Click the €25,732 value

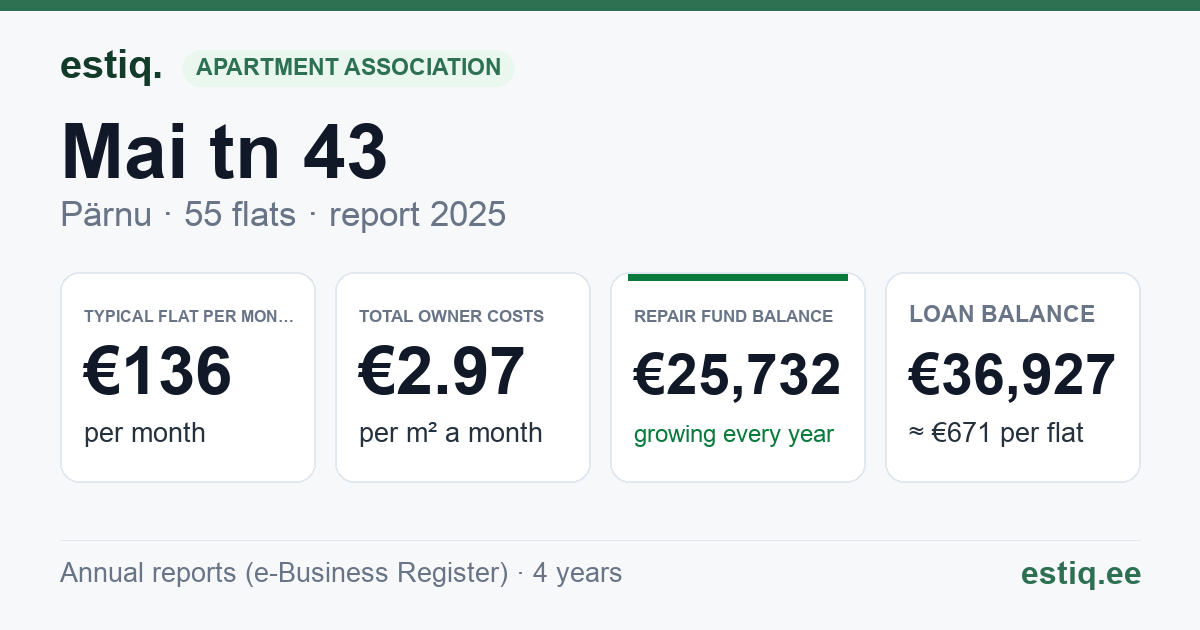(738, 376)
